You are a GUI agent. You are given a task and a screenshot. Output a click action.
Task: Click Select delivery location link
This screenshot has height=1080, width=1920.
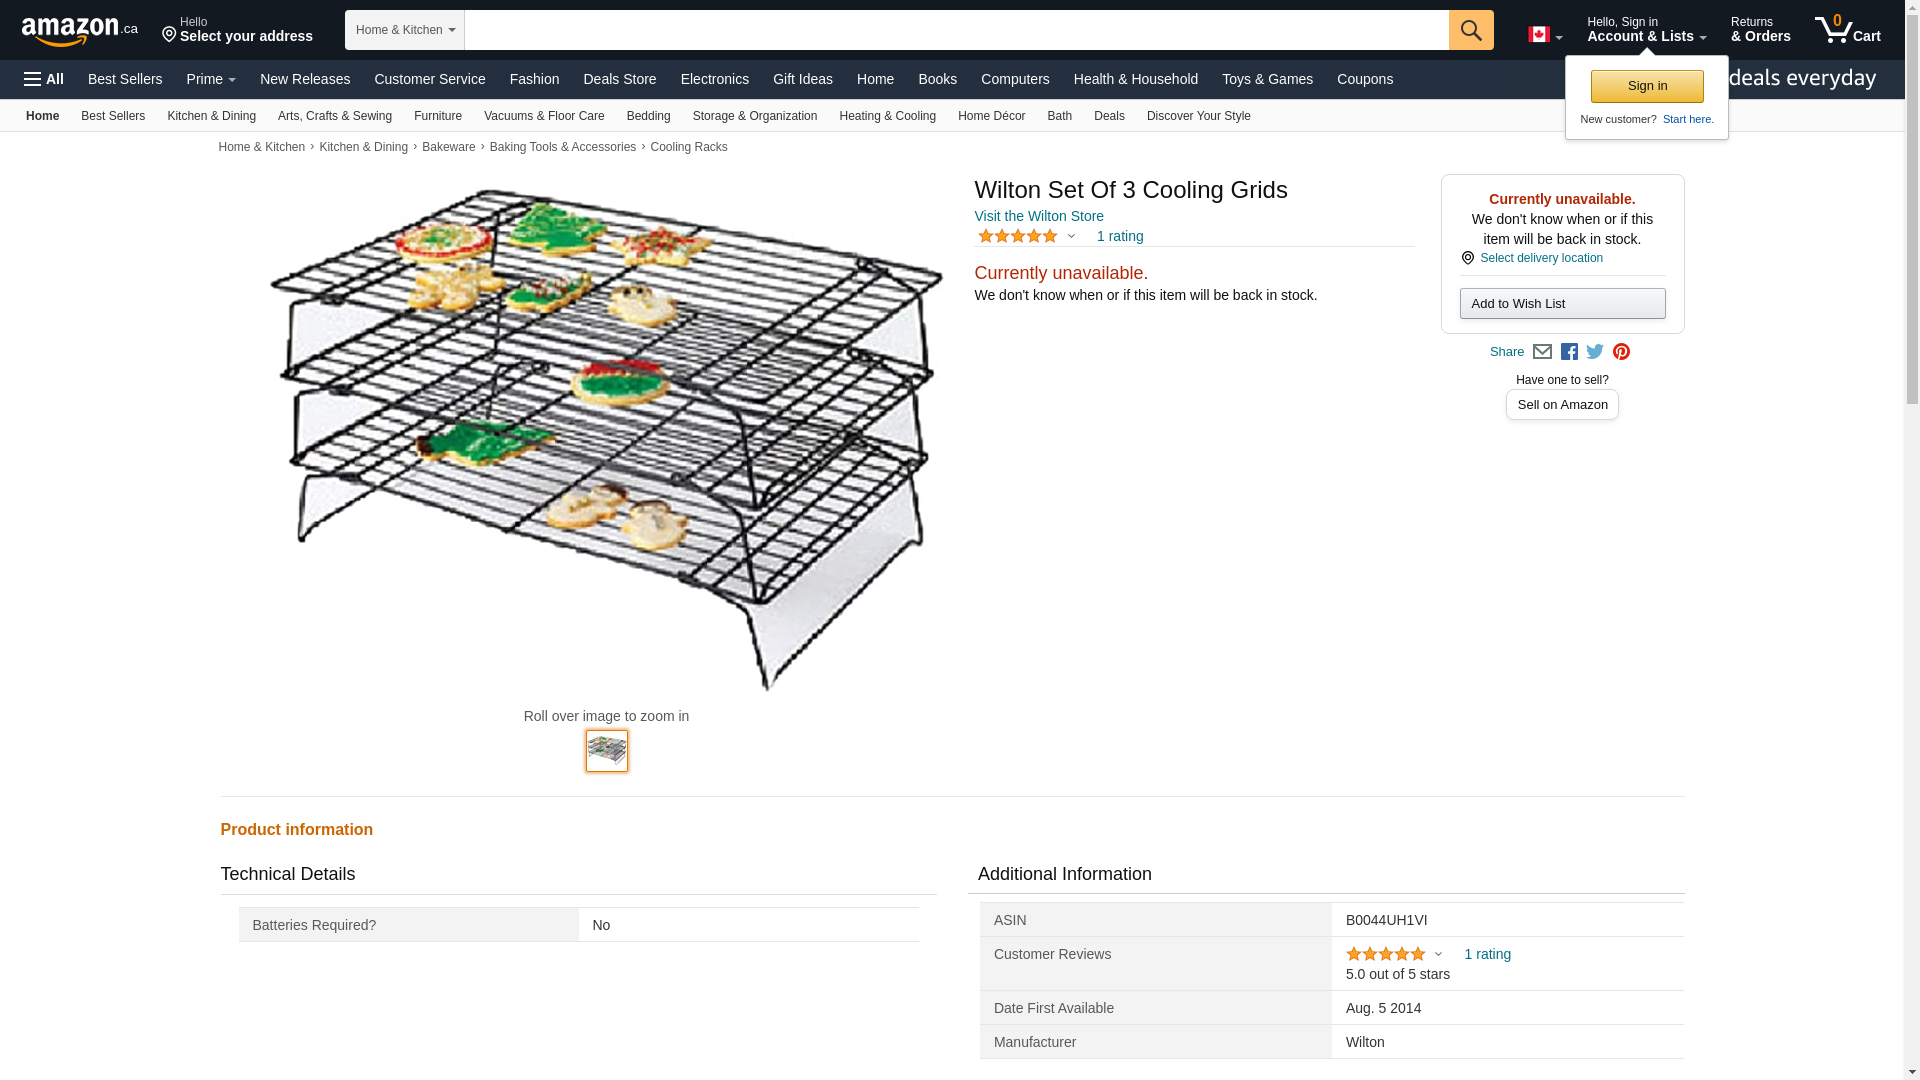pyautogui.click(x=1541, y=258)
